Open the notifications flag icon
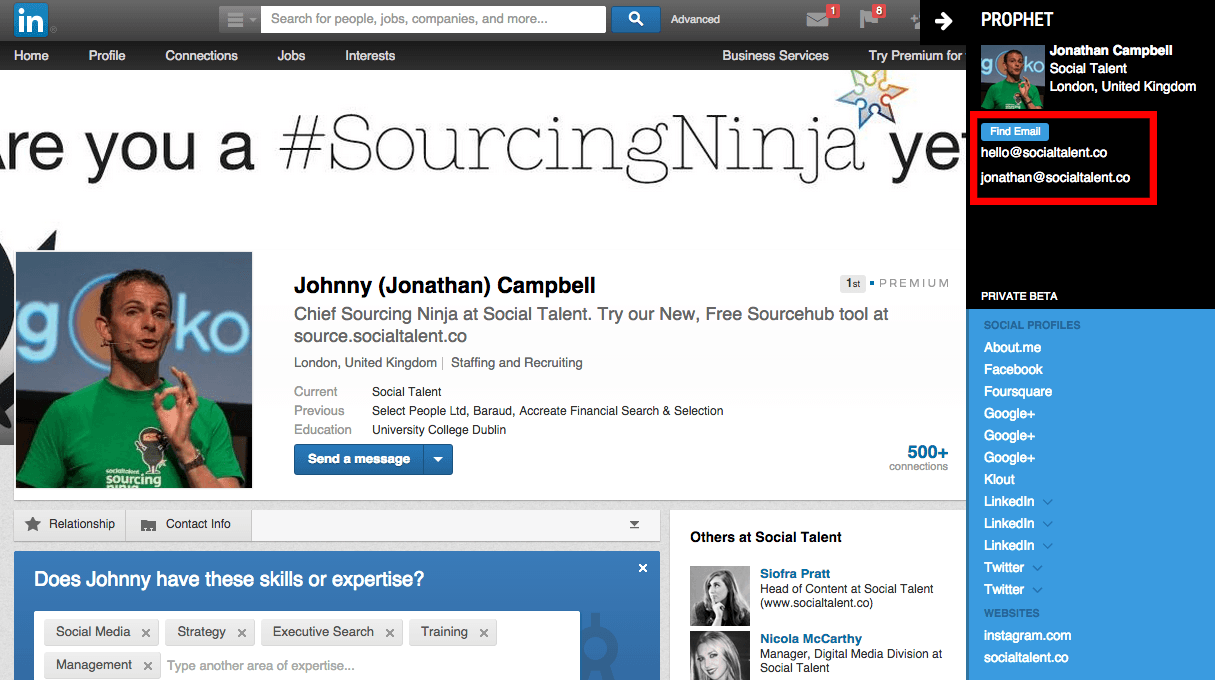 pyautogui.click(x=869, y=19)
